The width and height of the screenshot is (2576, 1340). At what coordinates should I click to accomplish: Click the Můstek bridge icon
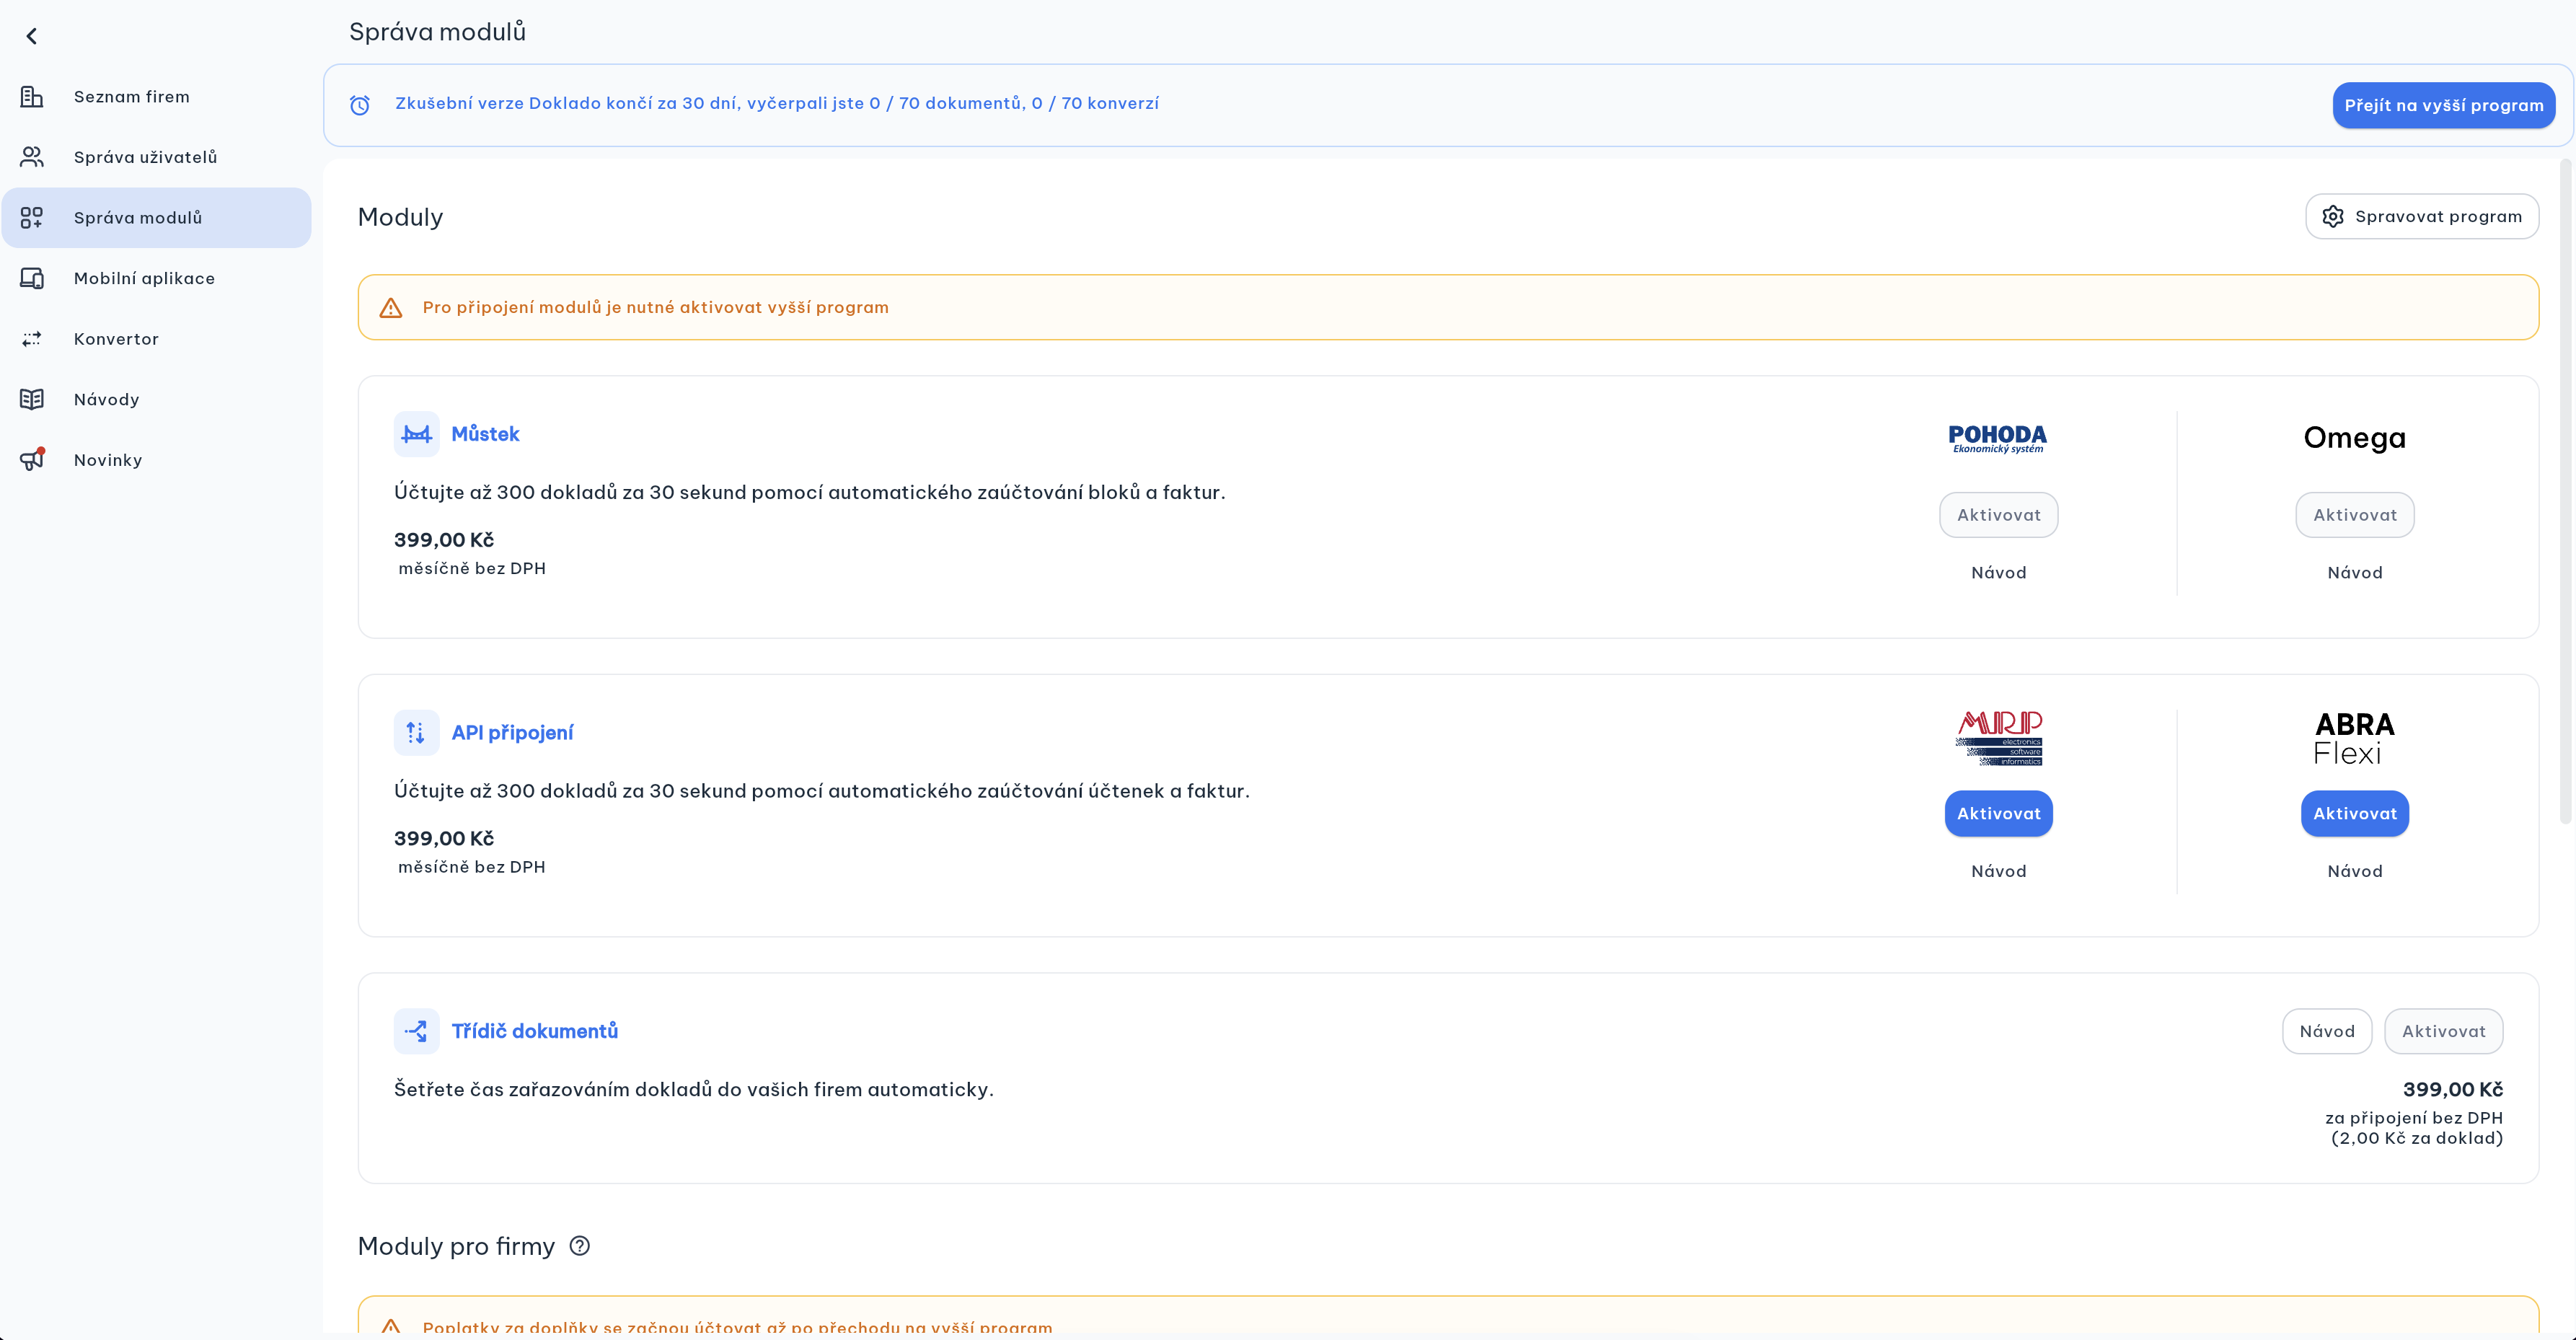pos(416,434)
